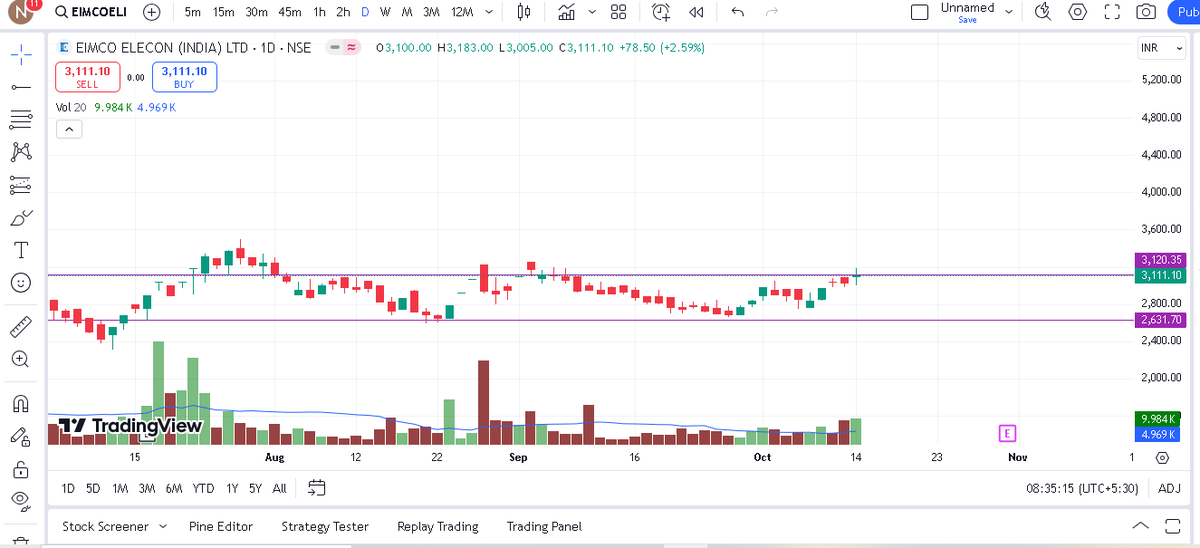Expand the Unnamed layout dropdown arrow

1008,13
